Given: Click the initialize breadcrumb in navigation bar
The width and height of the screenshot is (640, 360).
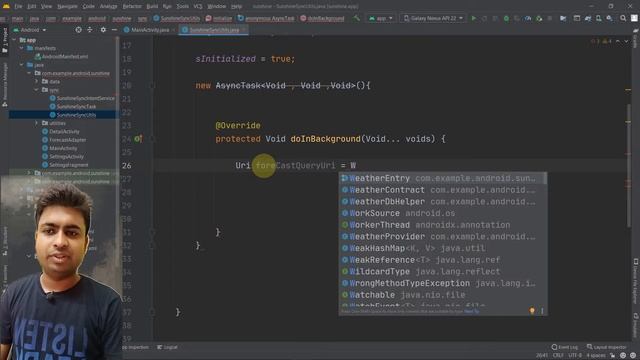Looking at the screenshot, I should [x=219, y=18].
